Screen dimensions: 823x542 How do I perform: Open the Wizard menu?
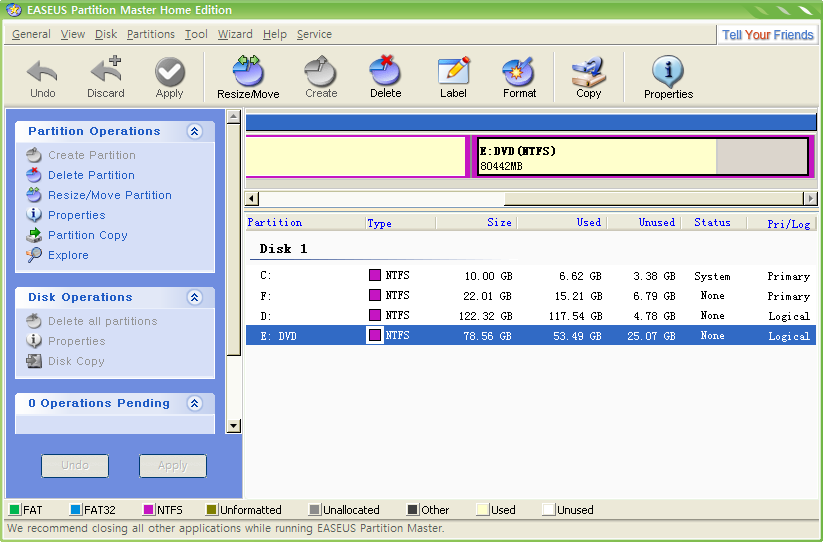[x=235, y=34]
